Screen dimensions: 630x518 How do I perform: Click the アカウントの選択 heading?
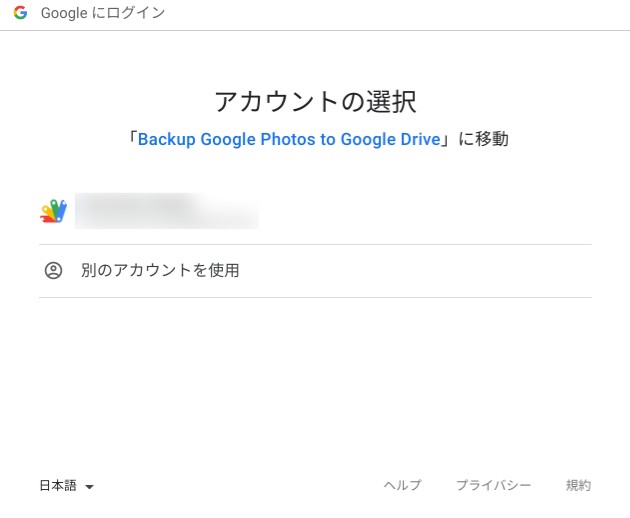pyautogui.click(x=315, y=101)
